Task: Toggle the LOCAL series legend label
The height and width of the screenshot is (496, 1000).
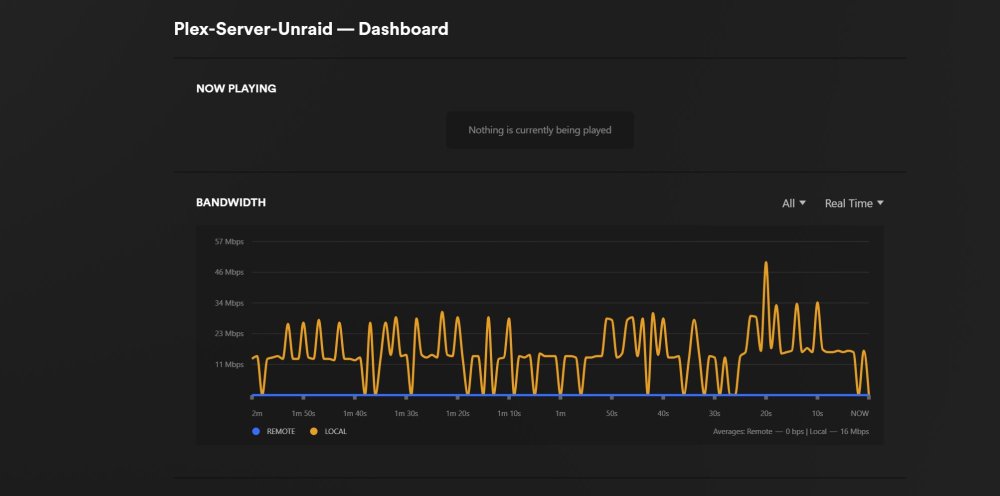Action: pos(335,432)
